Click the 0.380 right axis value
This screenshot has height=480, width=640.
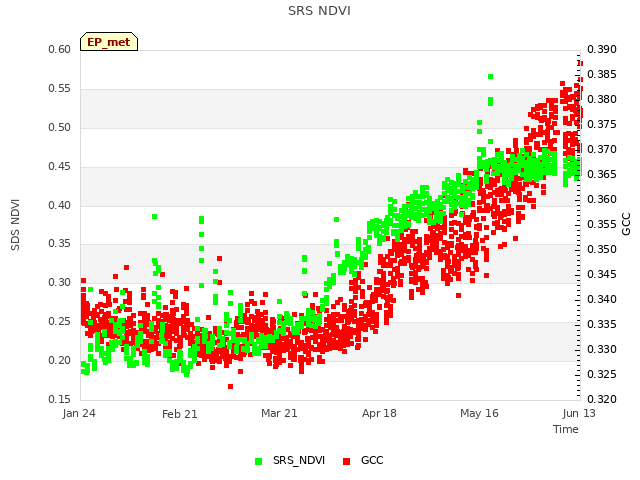(x=602, y=99)
